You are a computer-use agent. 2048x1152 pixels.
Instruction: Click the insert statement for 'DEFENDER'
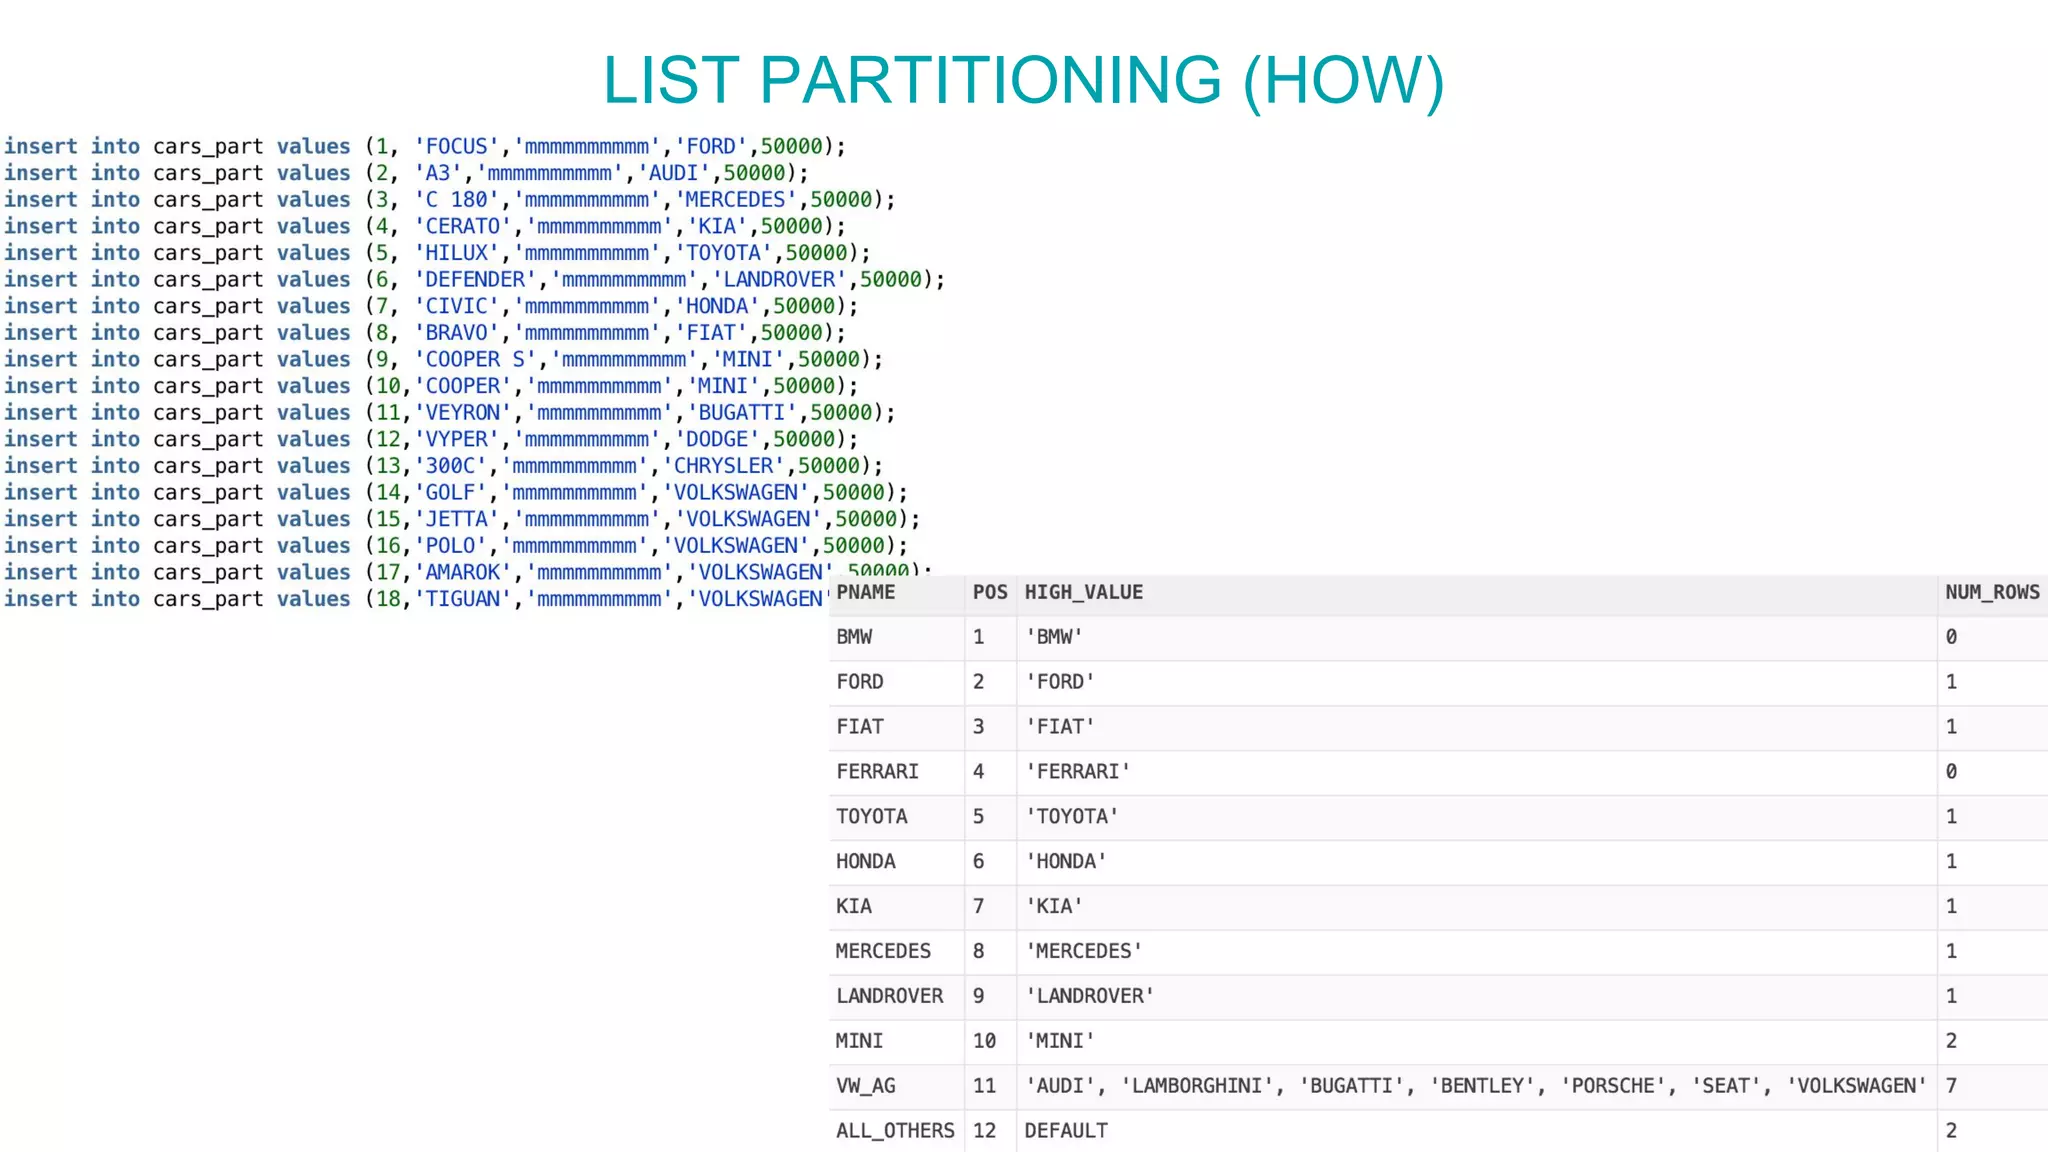click(x=474, y=280)
